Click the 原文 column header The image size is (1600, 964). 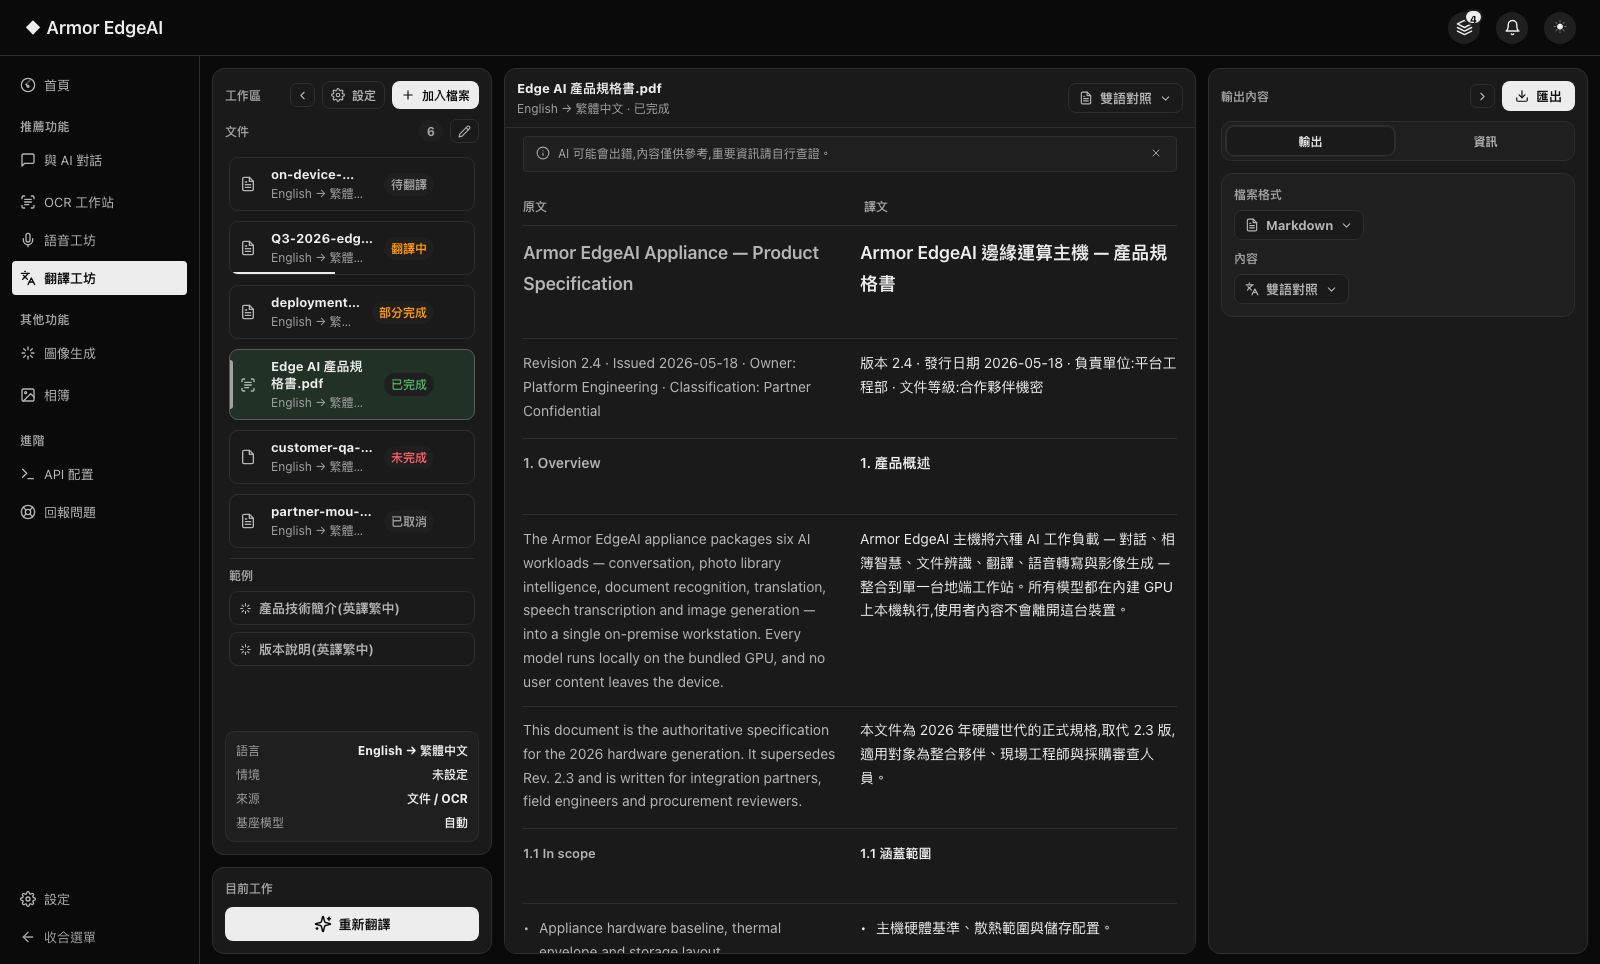pyautogui.click(x=535, y=206)
